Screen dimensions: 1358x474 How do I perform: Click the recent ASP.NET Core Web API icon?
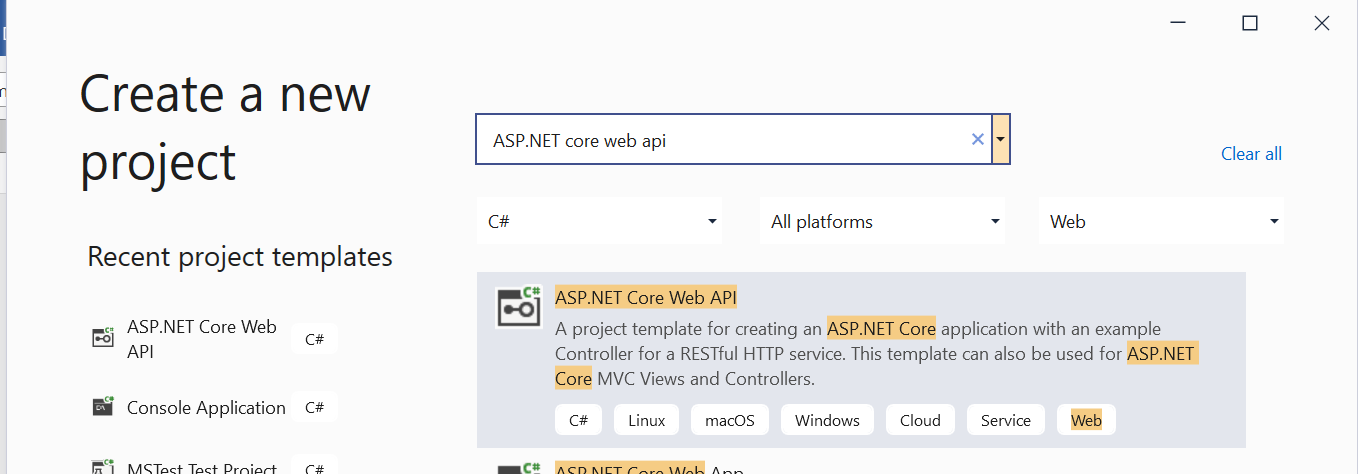tap(103, 338)
